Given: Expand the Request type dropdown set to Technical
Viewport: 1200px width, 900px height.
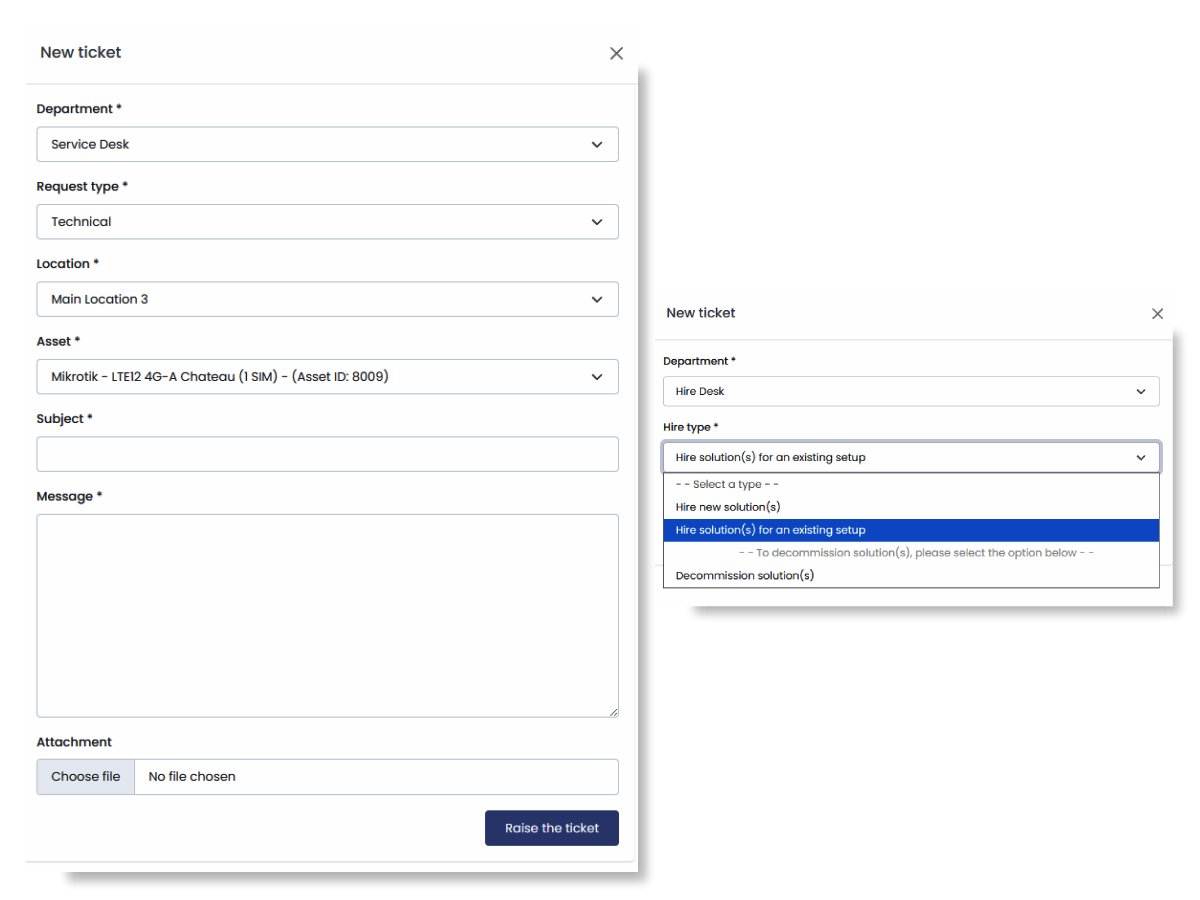Looking at the screenshot, I should [x=327, y=222].
